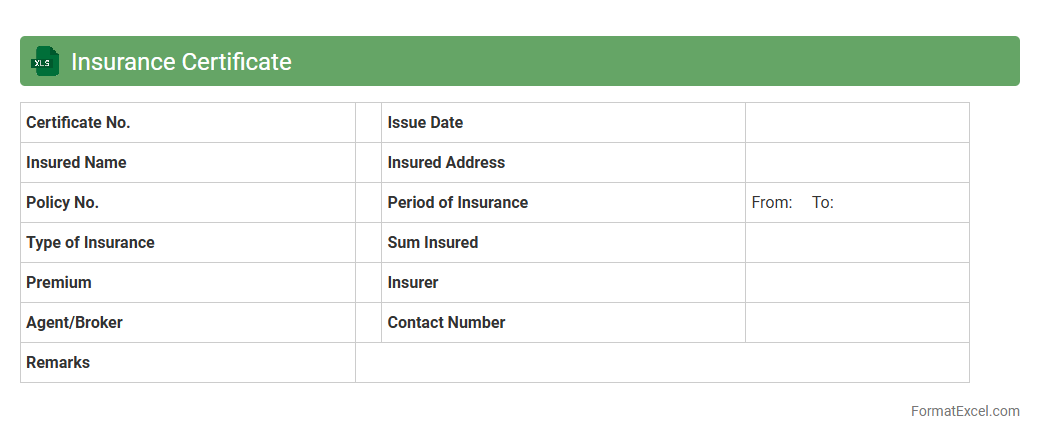
Task: Click the From: field in period cell
Action: [772, 203]
